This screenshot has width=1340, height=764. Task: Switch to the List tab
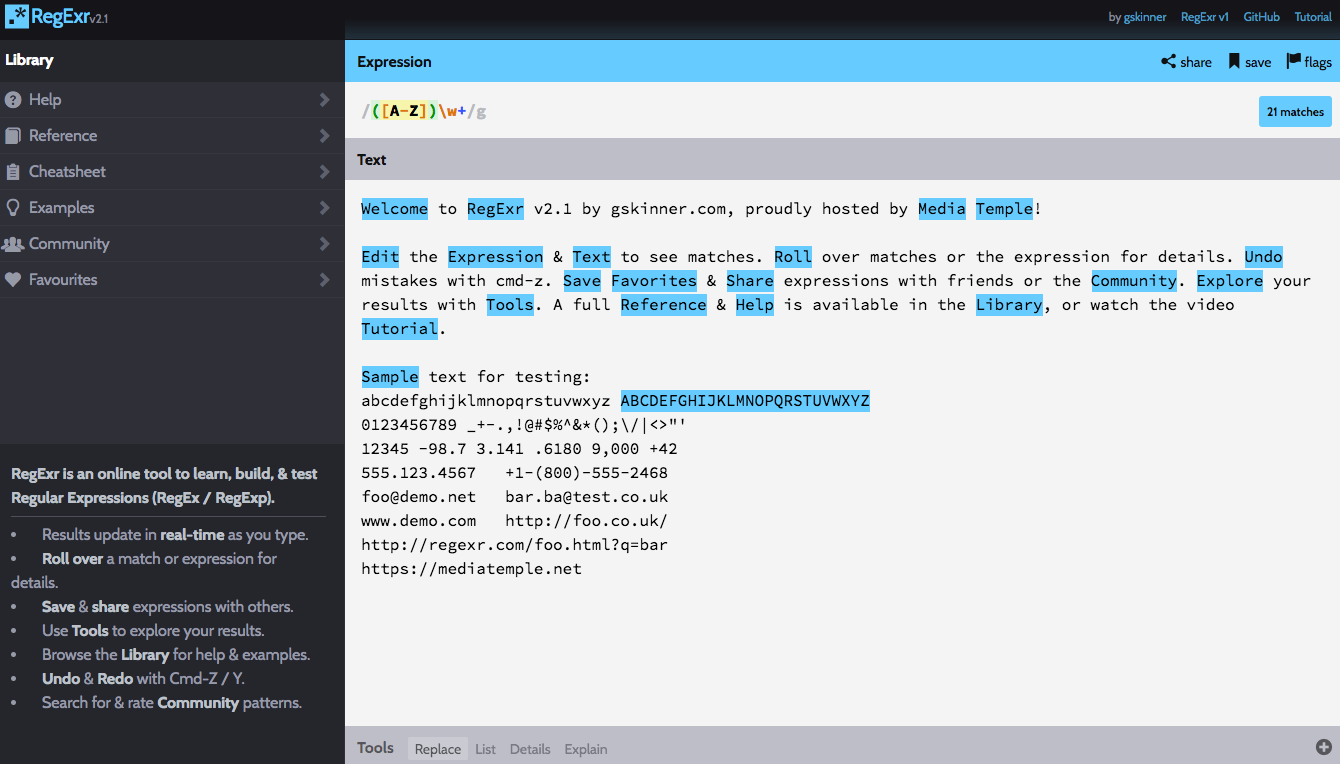(x=485, y=749)
